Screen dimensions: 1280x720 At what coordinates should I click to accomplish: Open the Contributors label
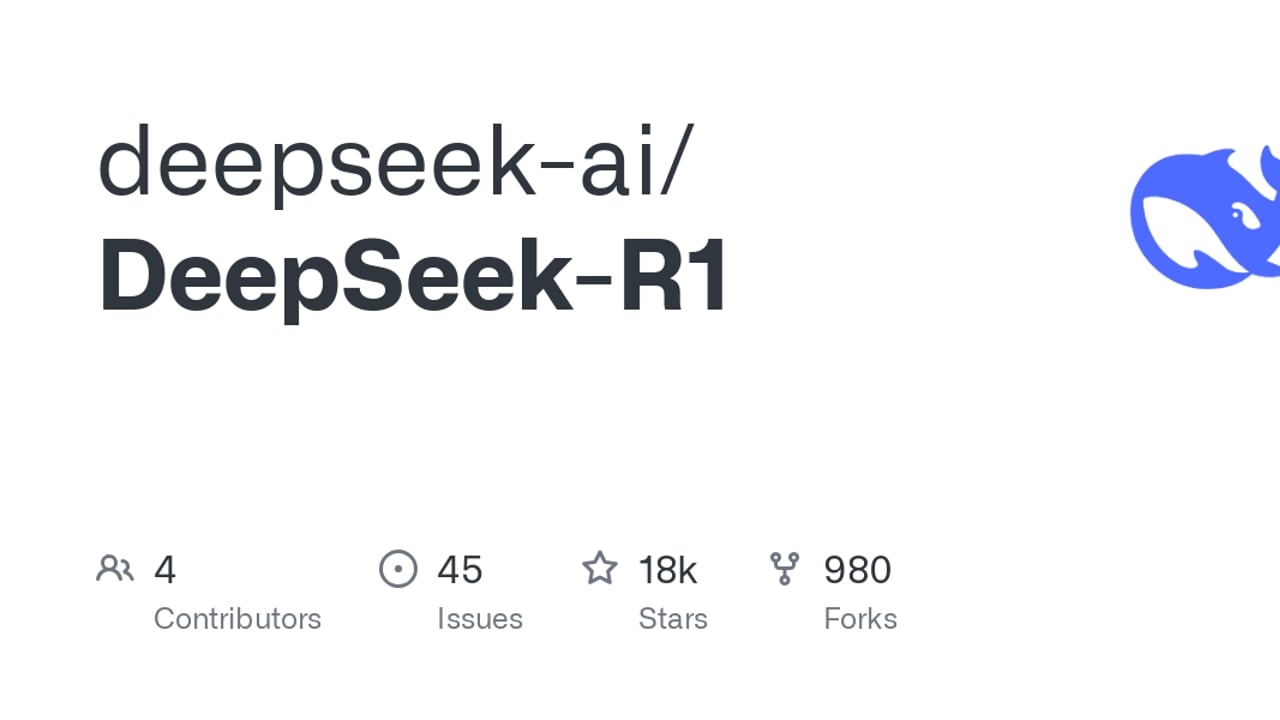(x=237, y=619)
